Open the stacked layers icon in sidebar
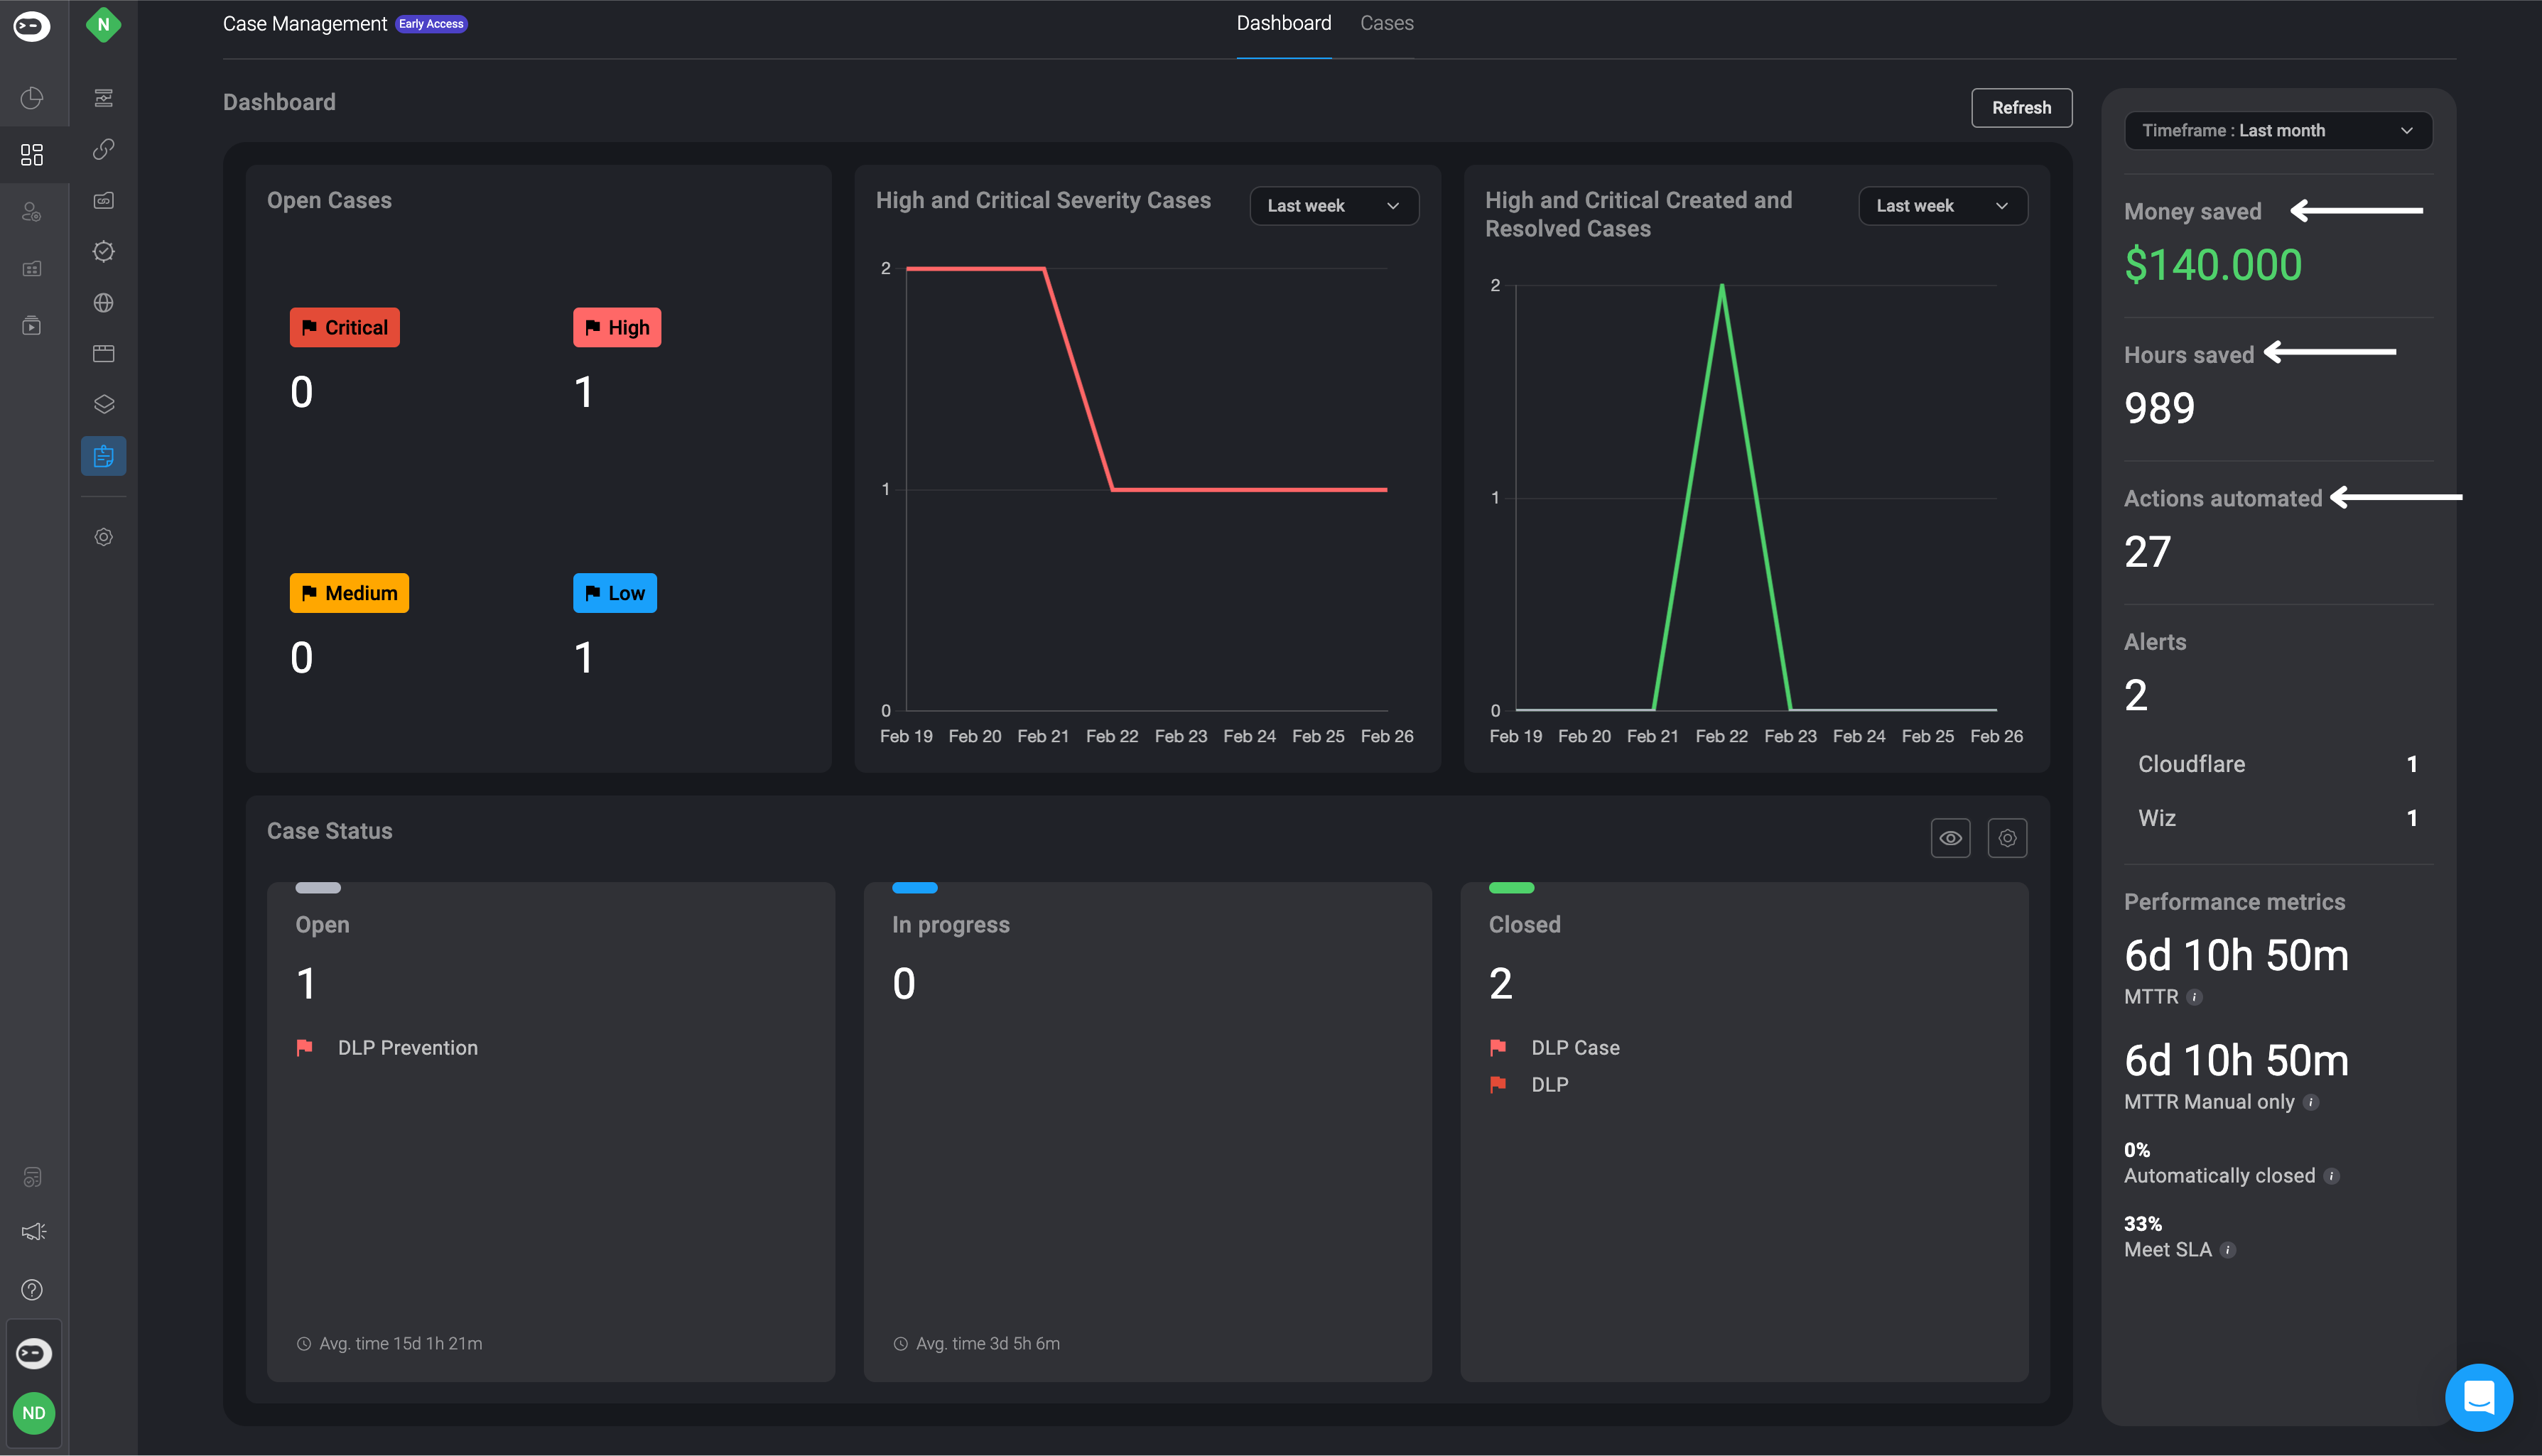The height and width of the screenshot is (1456, 2542). 104,405
